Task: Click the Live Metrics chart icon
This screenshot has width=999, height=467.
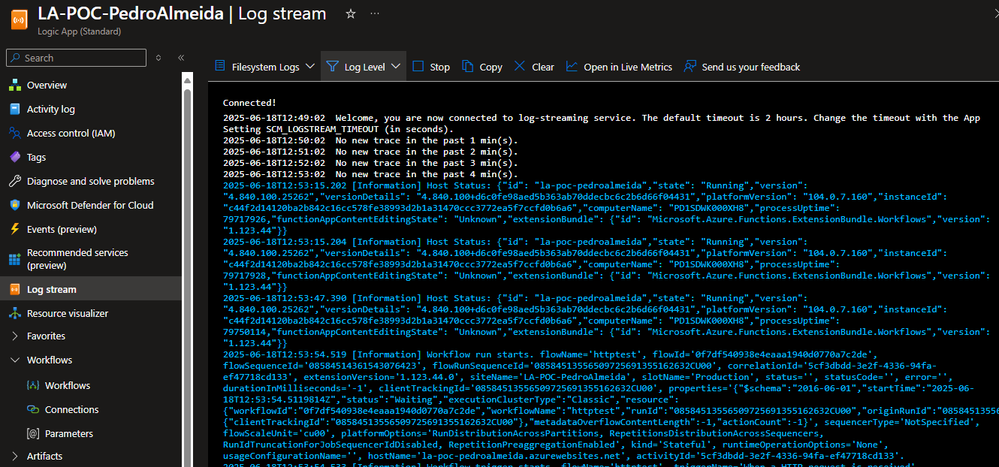Action: (571, 66)
